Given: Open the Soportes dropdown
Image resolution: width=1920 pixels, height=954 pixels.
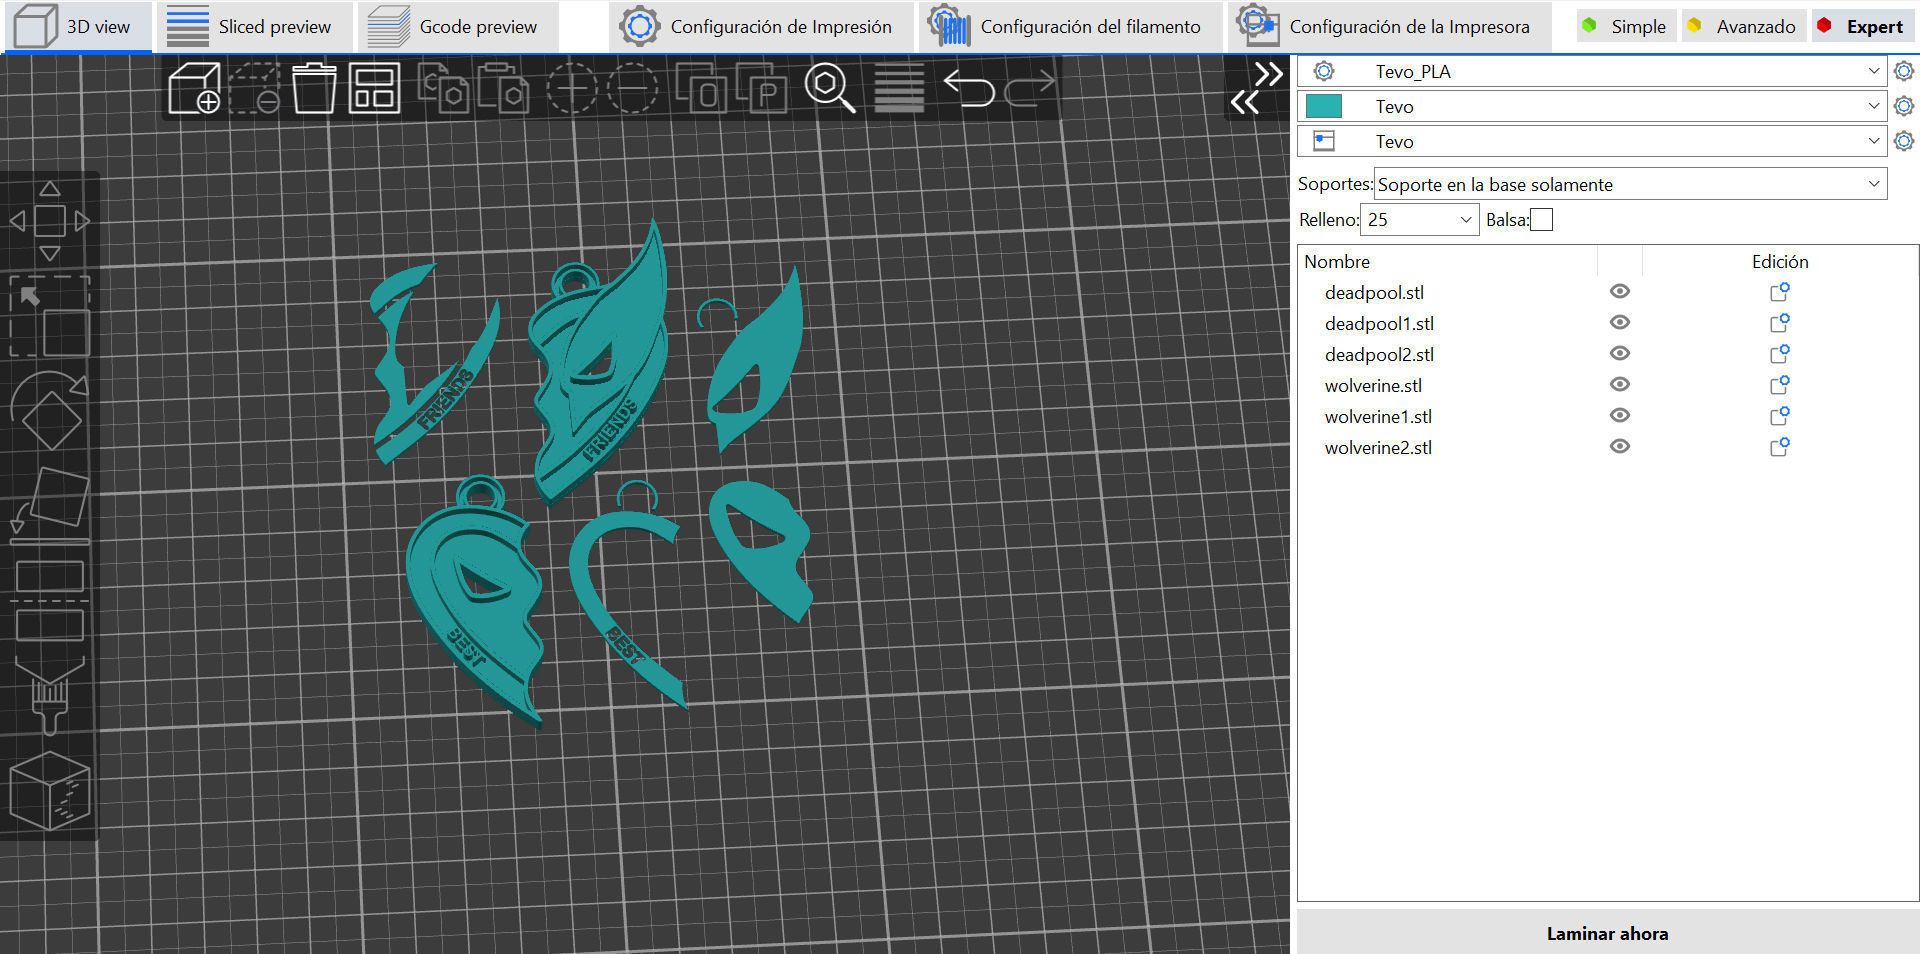Looking at the screenshot, I should point(1630,184).
